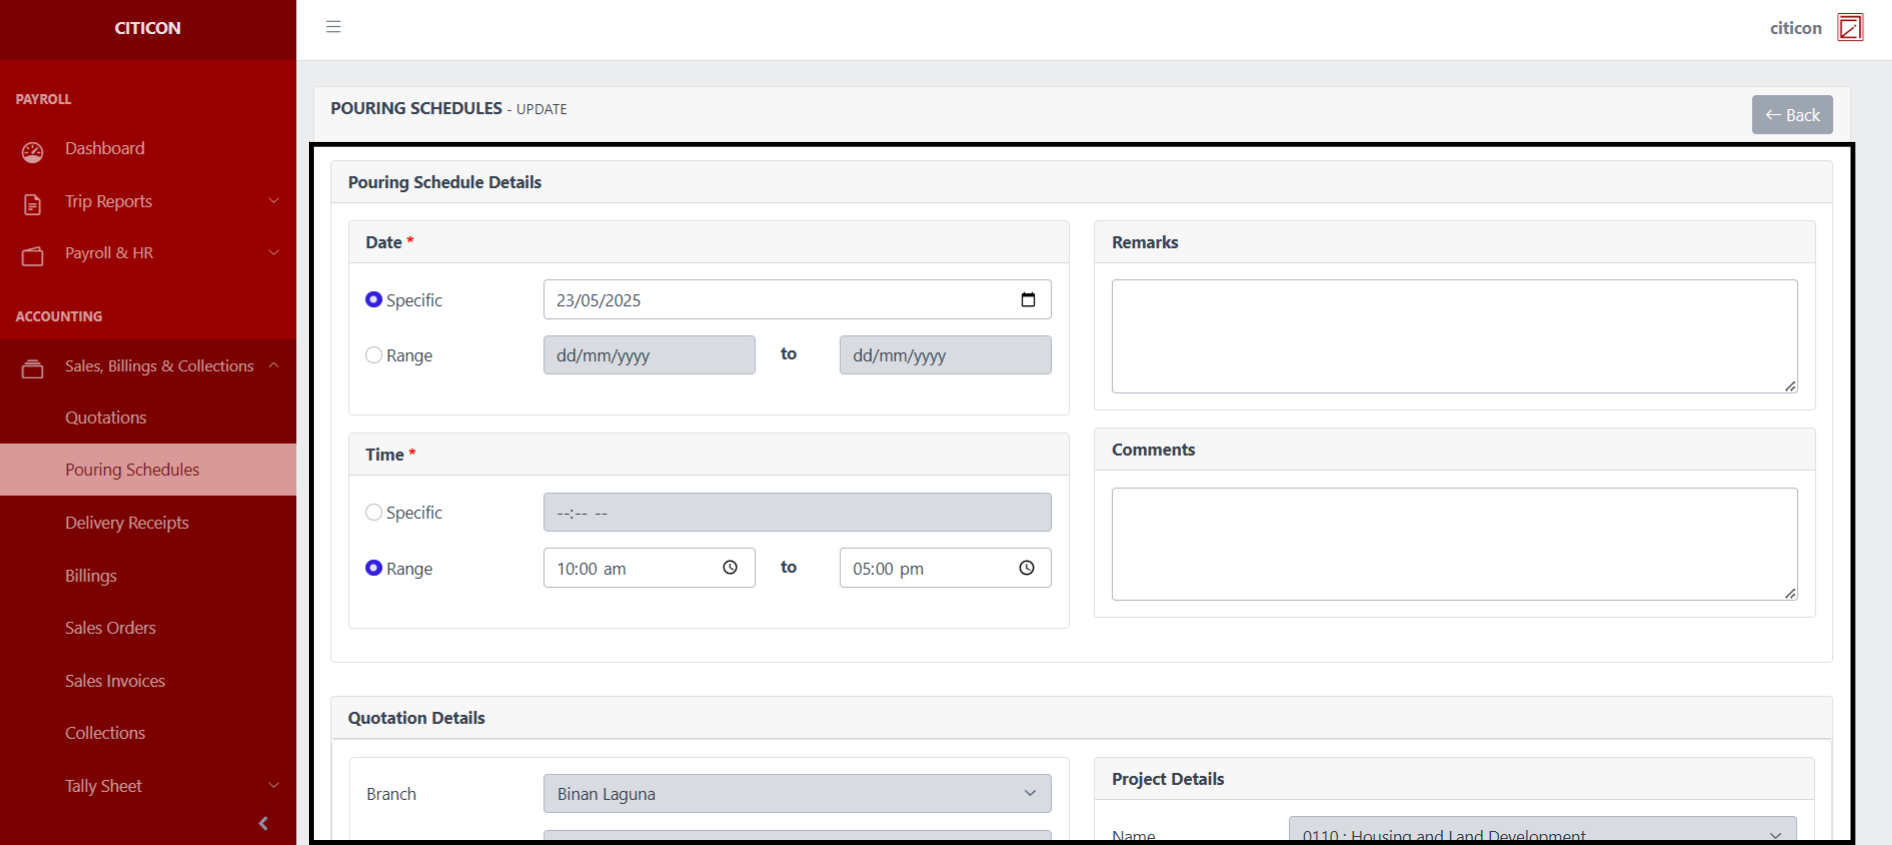The width and height of the screenshot is (1892, 845).
Task: Select the Specific radio button under Time
Action: tap(374, 512)
